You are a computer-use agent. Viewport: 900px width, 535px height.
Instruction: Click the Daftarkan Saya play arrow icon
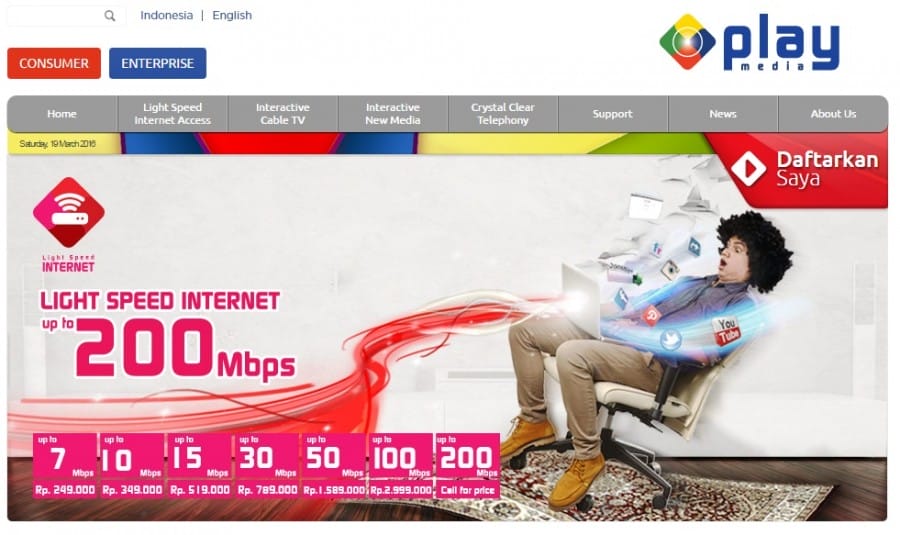[x=749, y=168]
